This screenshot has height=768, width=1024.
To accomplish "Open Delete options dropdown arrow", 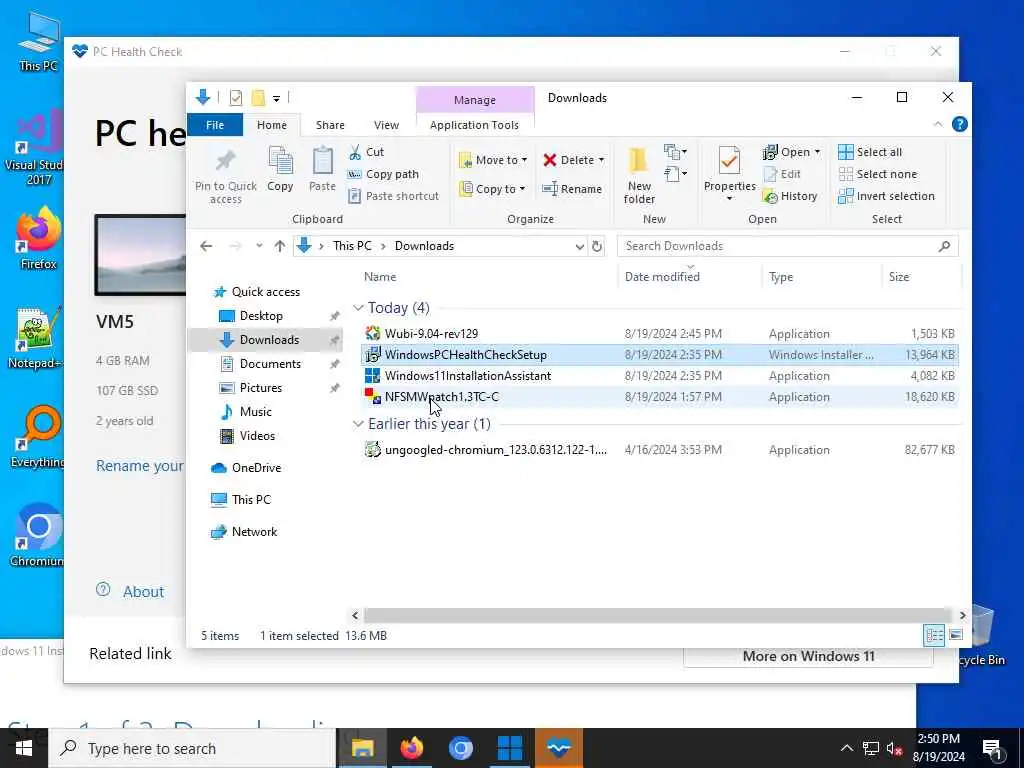I will 601,160.
